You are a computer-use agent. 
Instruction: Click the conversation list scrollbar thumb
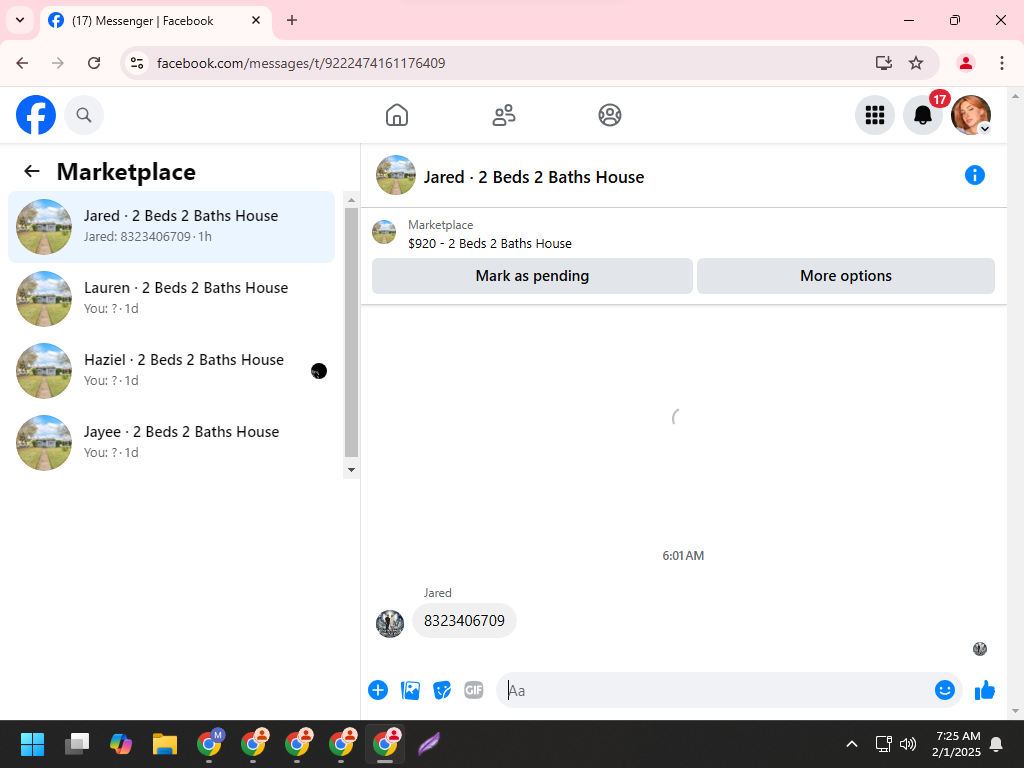click(351, 332)
